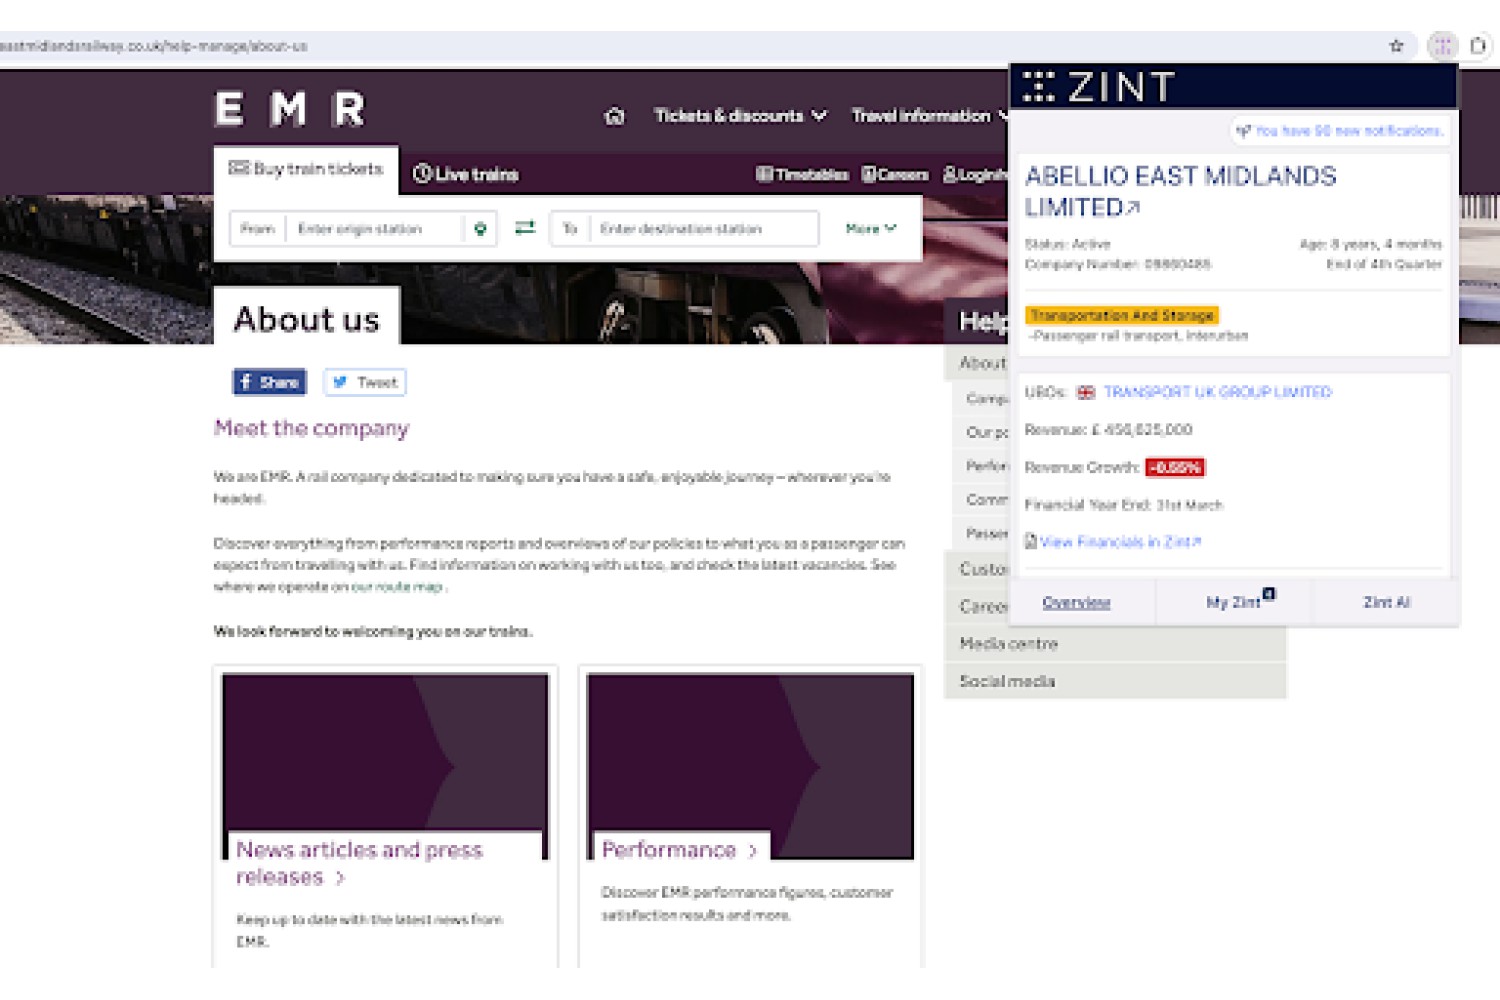Click the document icon beside View Financials
The height and width of the screenshot is (1000, 1500).
coord(1031,541)
